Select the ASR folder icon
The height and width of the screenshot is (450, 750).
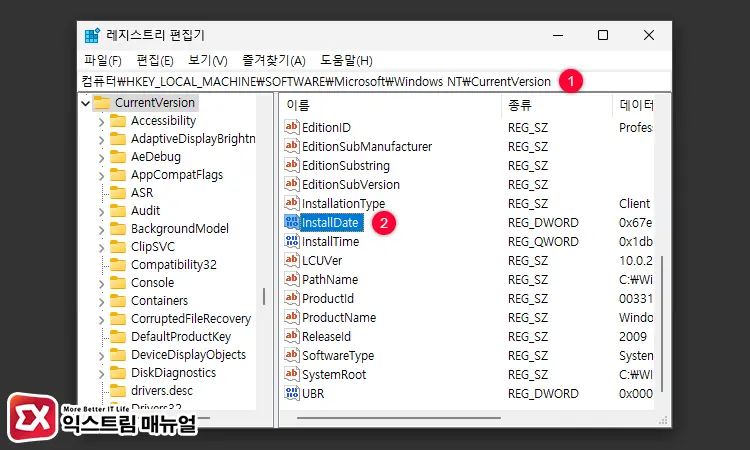[x=118, y=192]
